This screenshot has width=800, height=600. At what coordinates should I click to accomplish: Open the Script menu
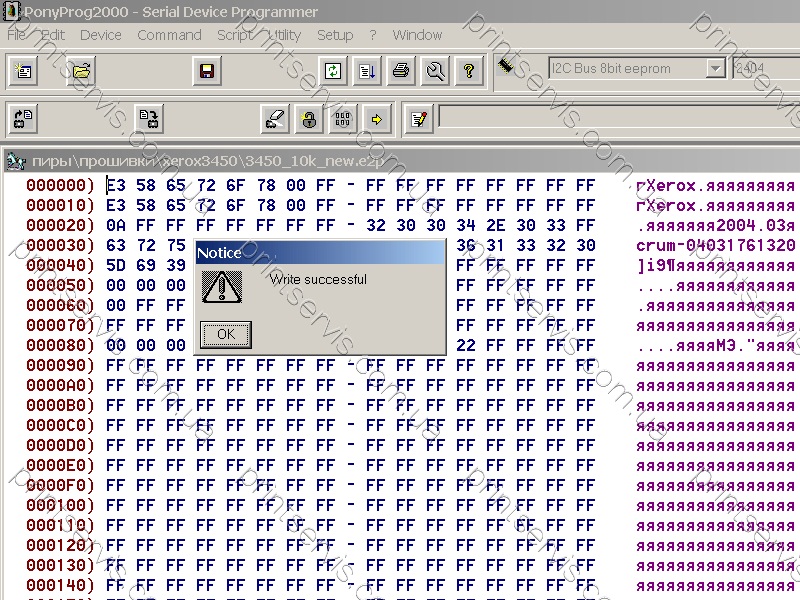[234, 35]
